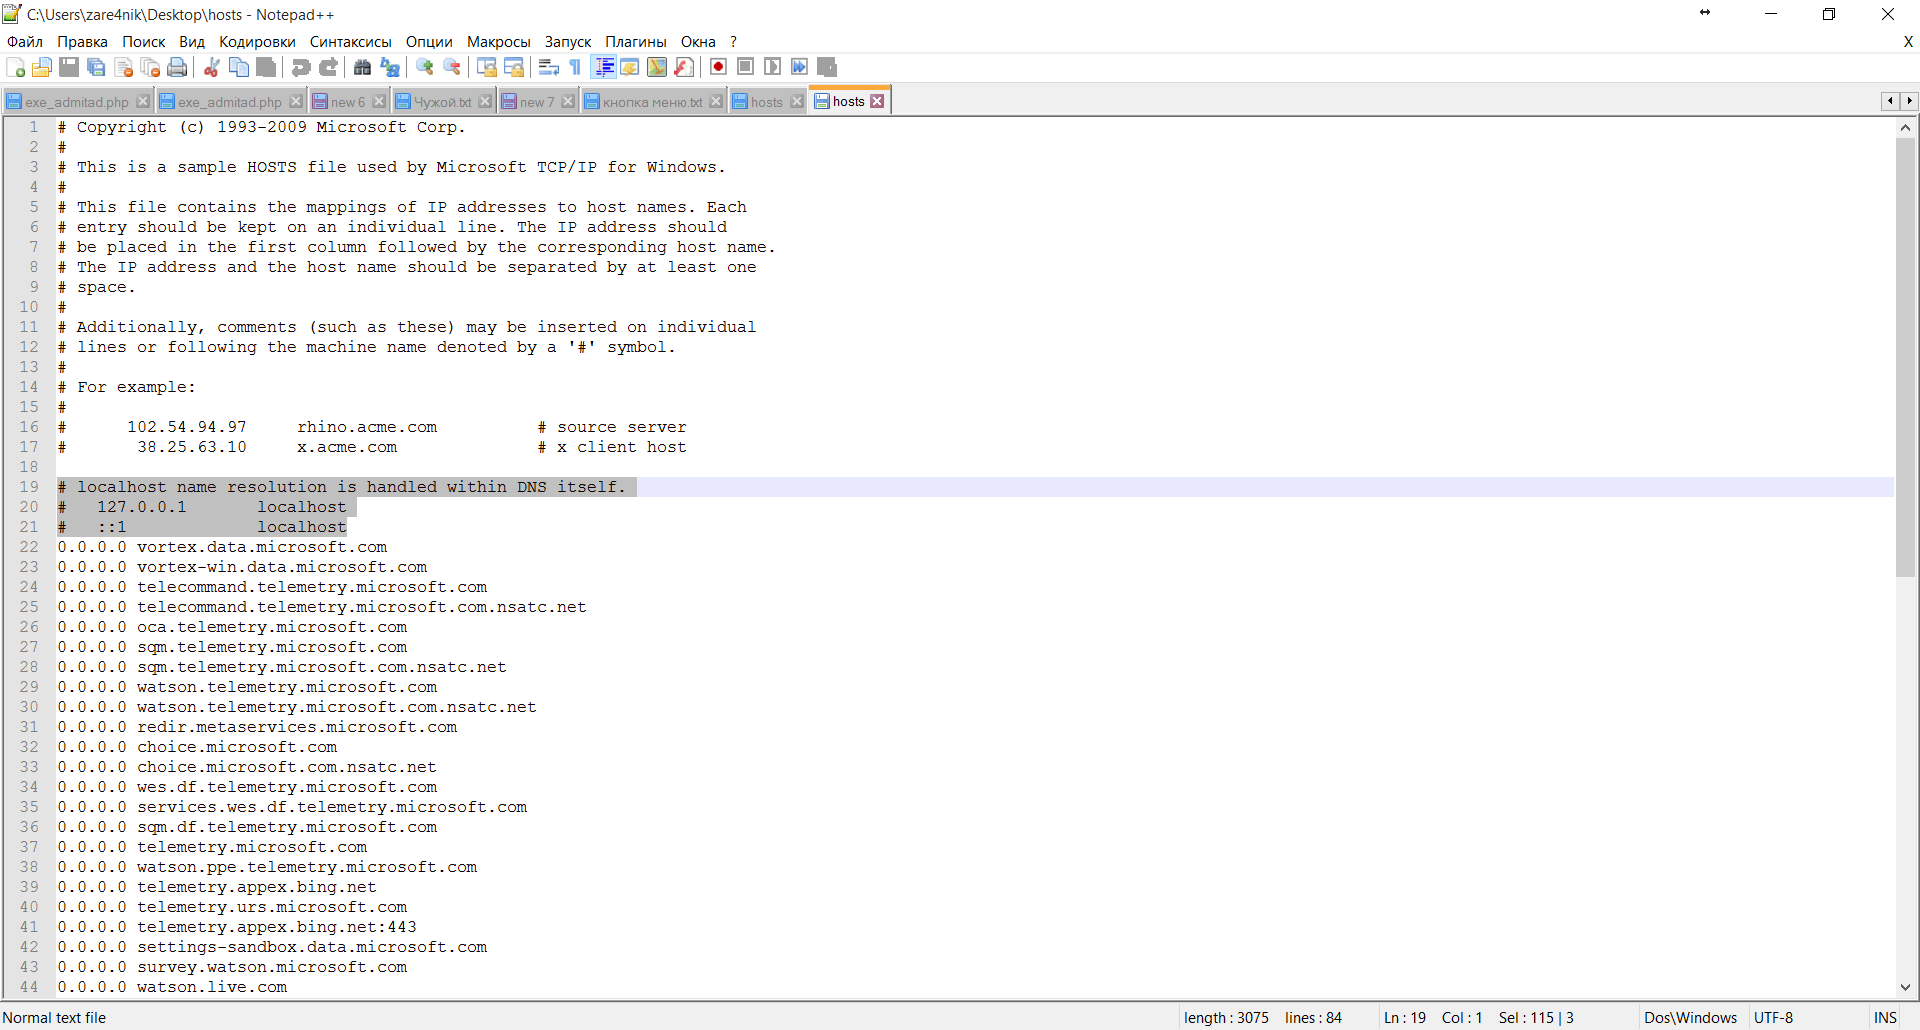Click the Redo toolbar icon
Screen dimensions: 1920x1030
[x=328, y=67]
